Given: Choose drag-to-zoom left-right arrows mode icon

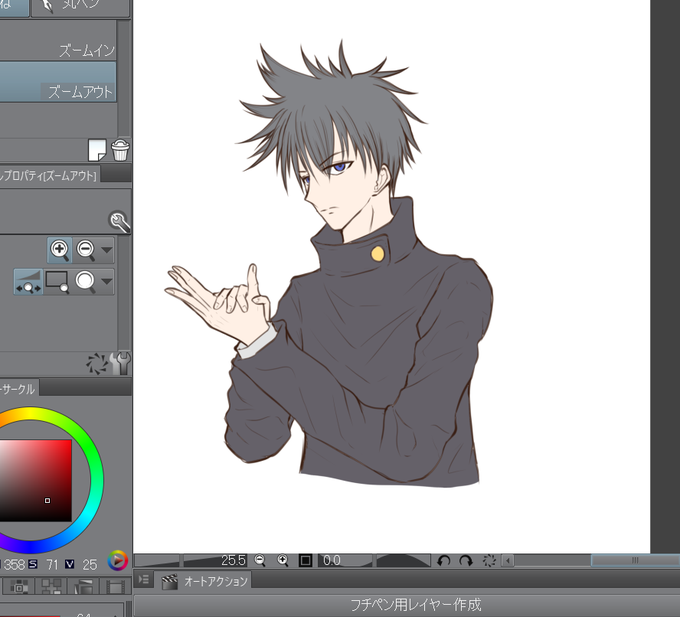Looking at the screenshot, I should click(x=29, y=282).
